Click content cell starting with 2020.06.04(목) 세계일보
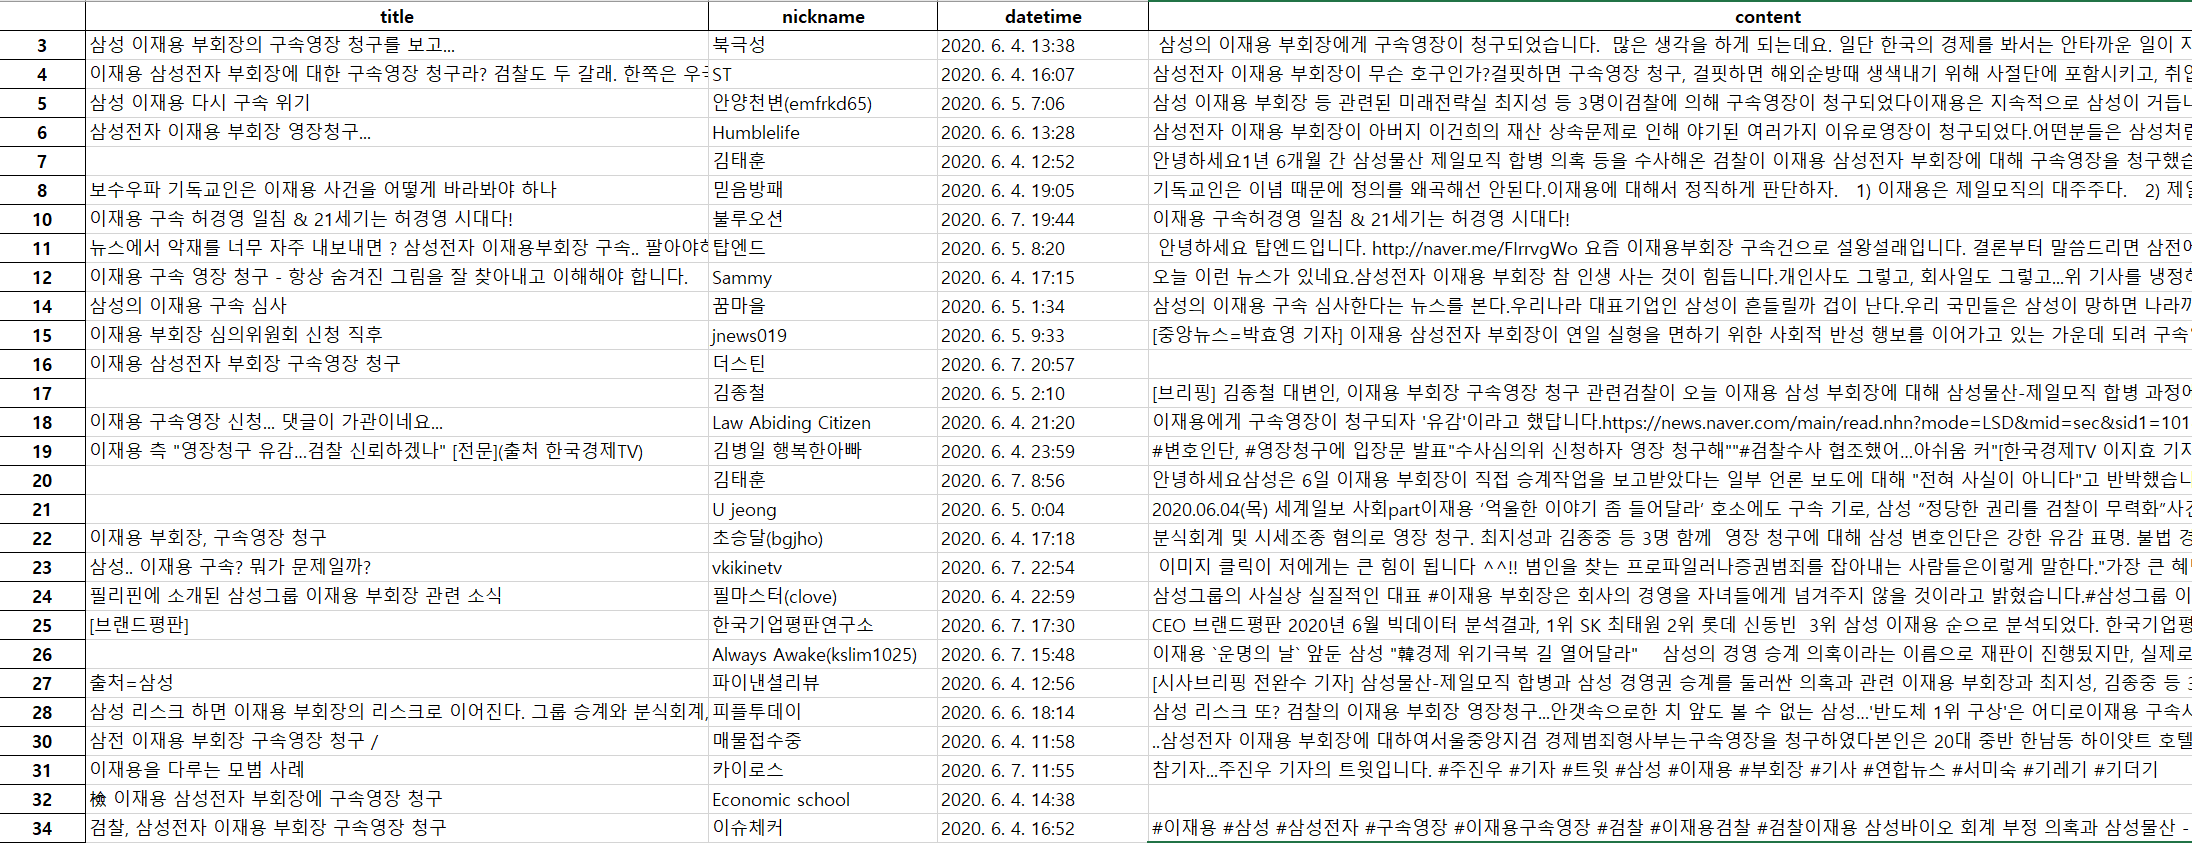 [1670, 509]
